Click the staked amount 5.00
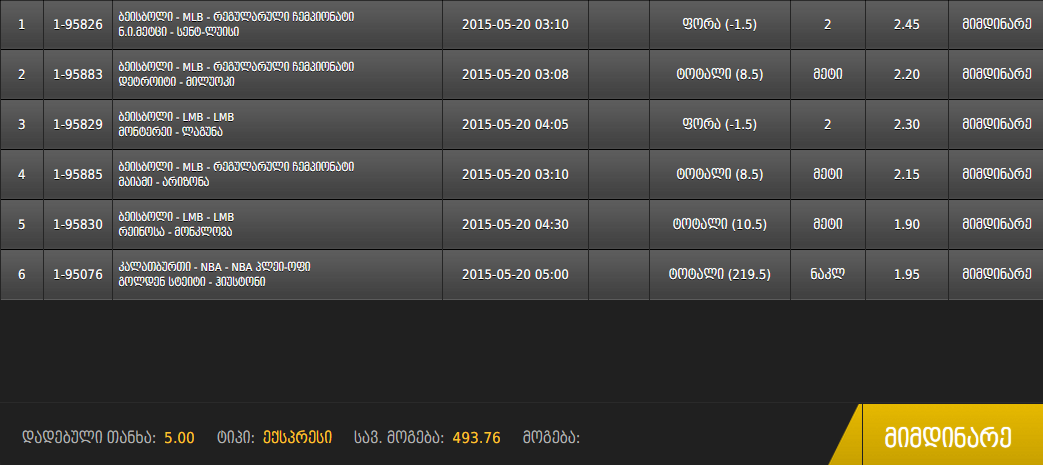 point(180,438)
